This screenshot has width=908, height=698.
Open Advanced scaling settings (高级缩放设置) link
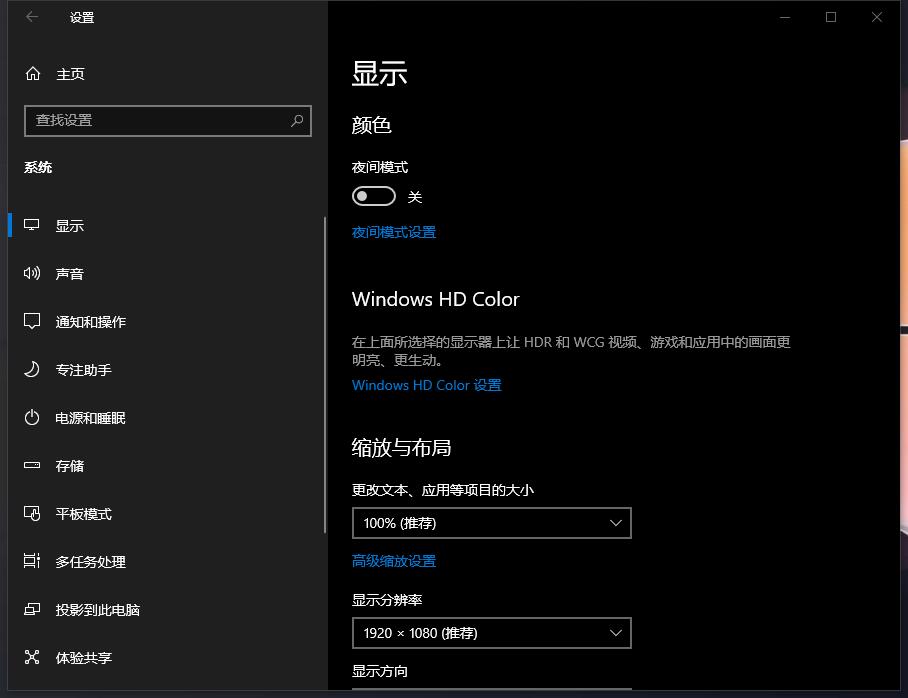(394, 561)
